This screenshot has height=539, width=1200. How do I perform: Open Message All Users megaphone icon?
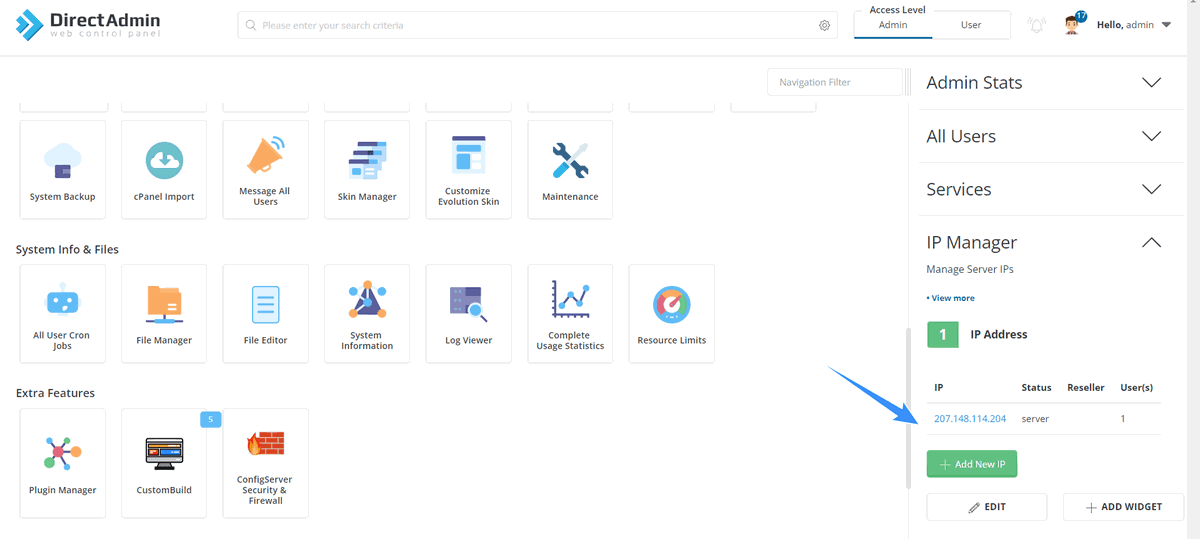265,169
